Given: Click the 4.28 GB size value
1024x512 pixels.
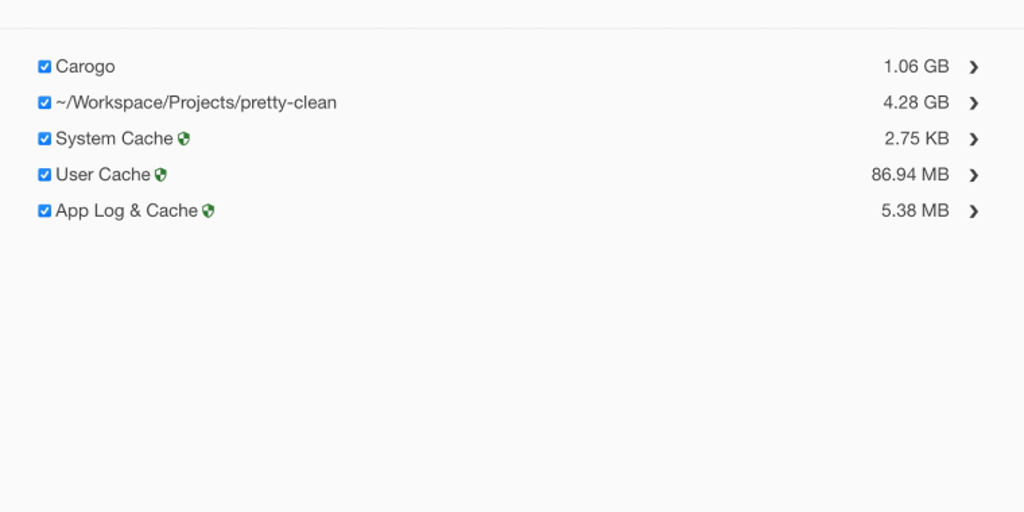Looking at the screenshot, I should [916, 103].
